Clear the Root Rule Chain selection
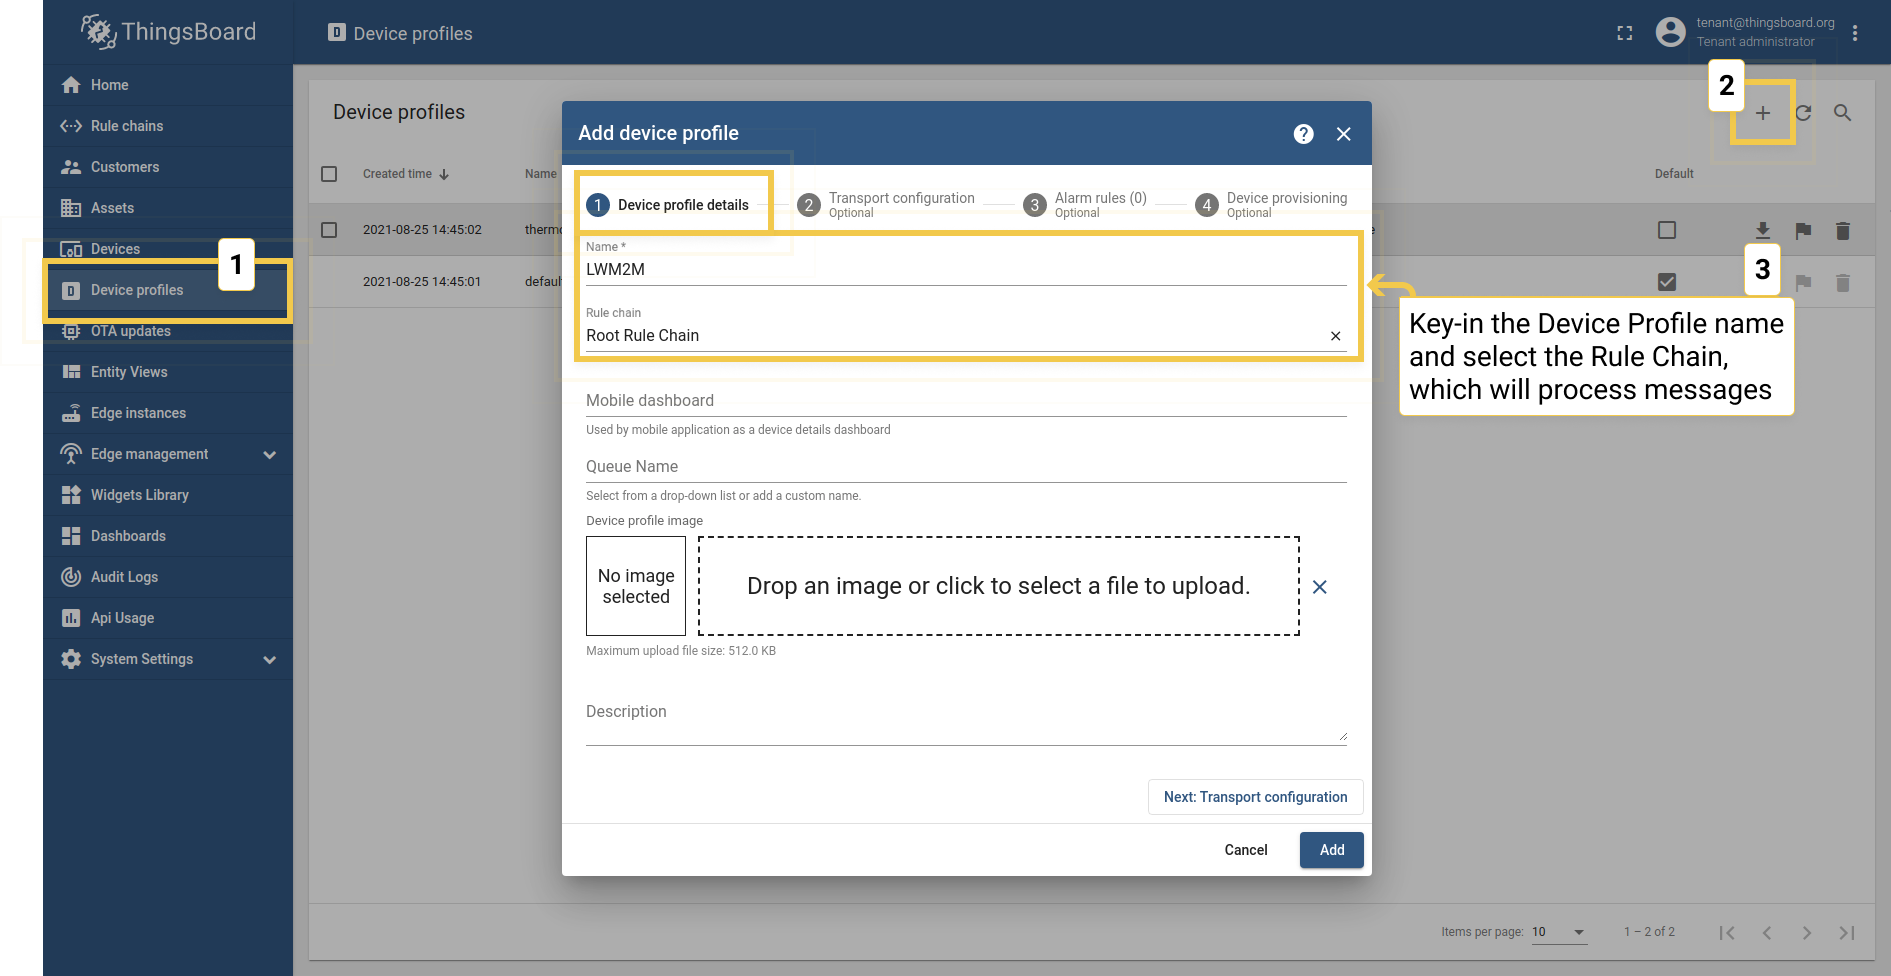The width and height of the screenshot is (1891, 976). (x=1335, y=336)
